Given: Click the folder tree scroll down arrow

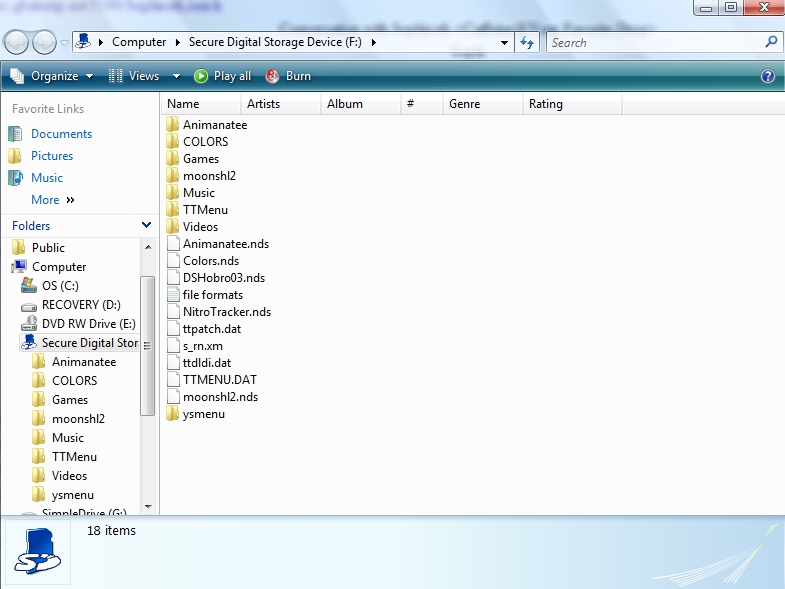Looking at the screenshot, I should point(148,506).
